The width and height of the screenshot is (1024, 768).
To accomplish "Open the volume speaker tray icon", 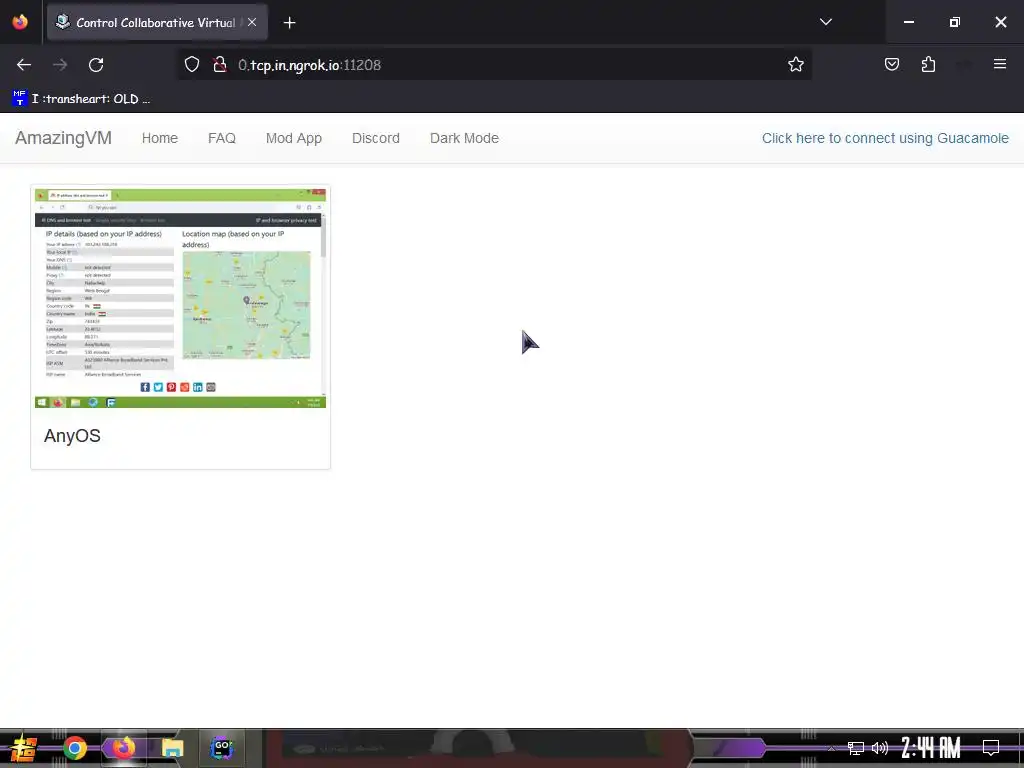I will pyautogui.click(x=880, y=748).
